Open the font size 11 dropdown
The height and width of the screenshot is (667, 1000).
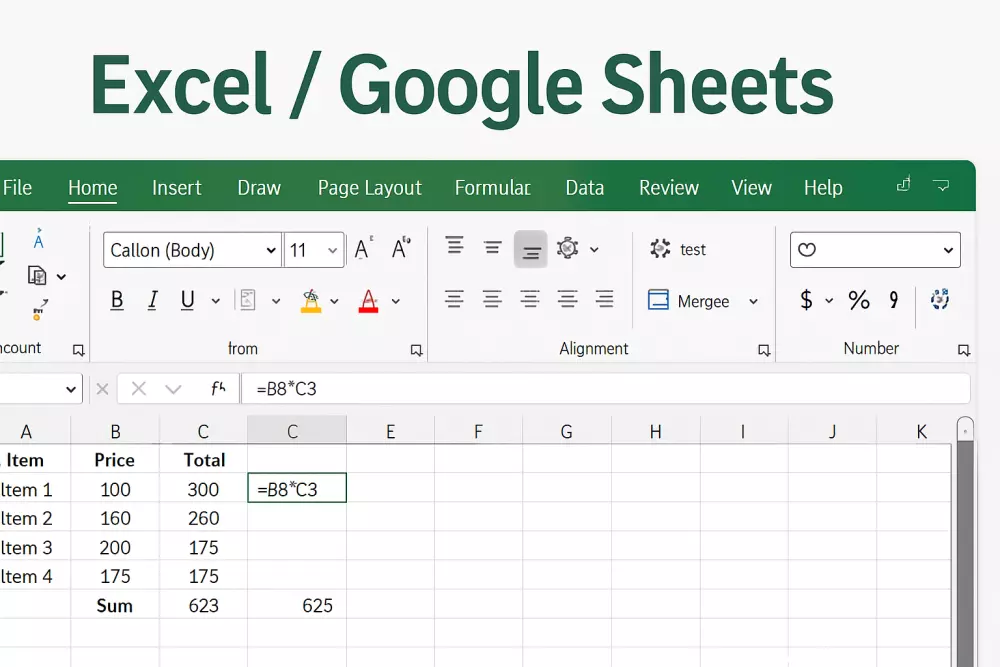point(332,251)
